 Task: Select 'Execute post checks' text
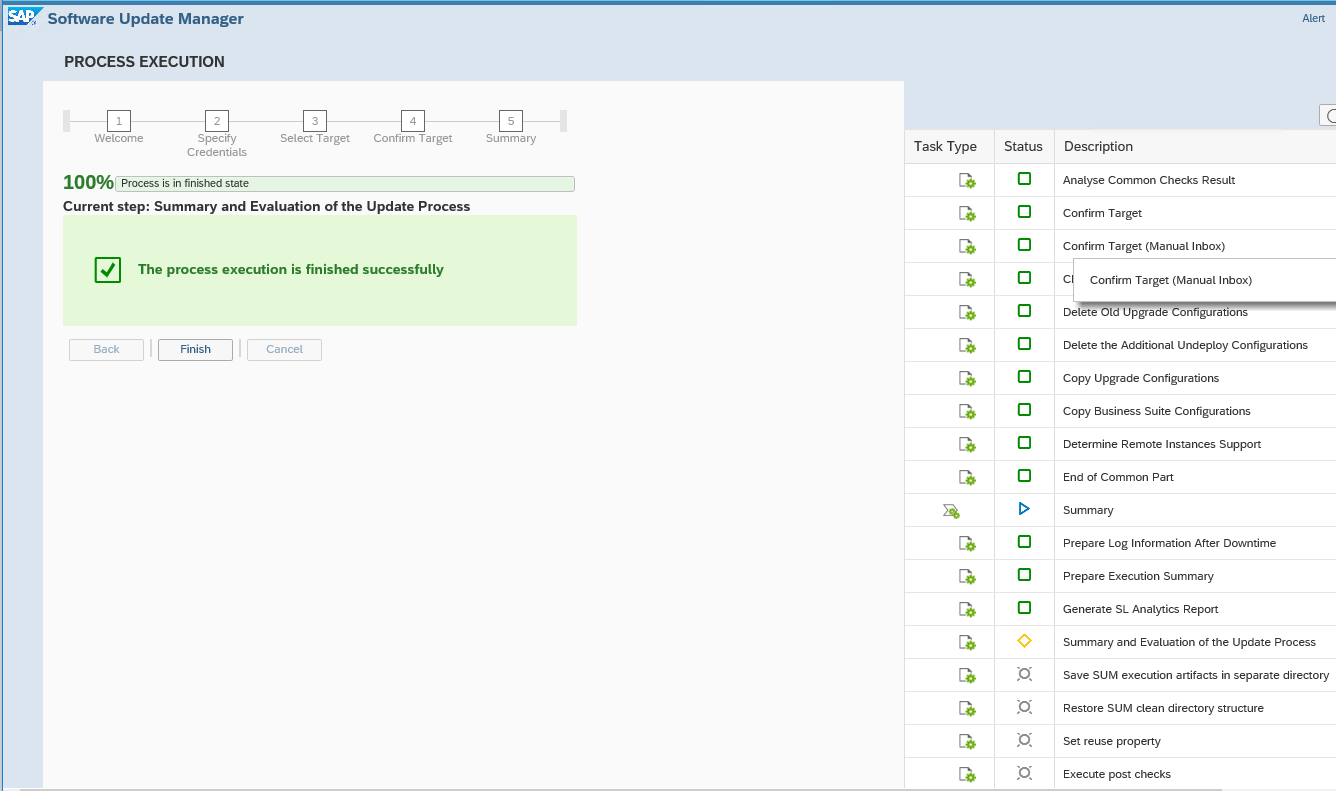[x=1117, y=775]
